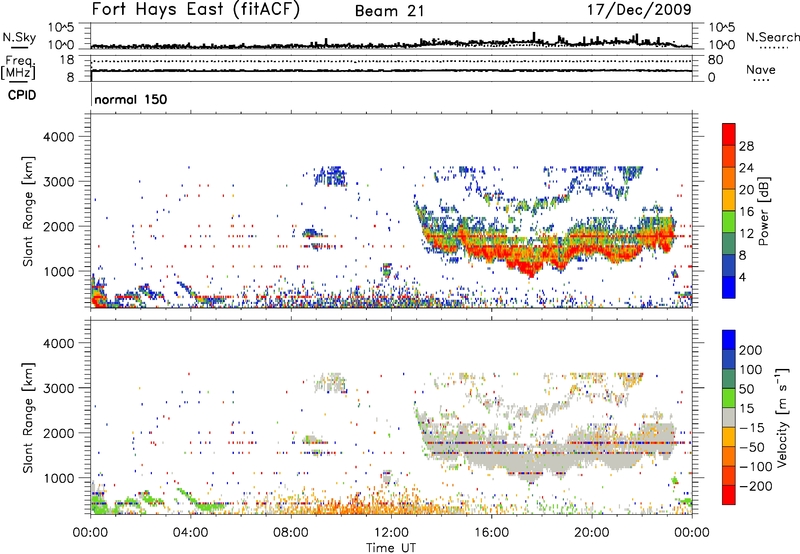Select the normal 150 CPID text
Image resolution: width=800 pixels, height=554 pixels.
131,99
